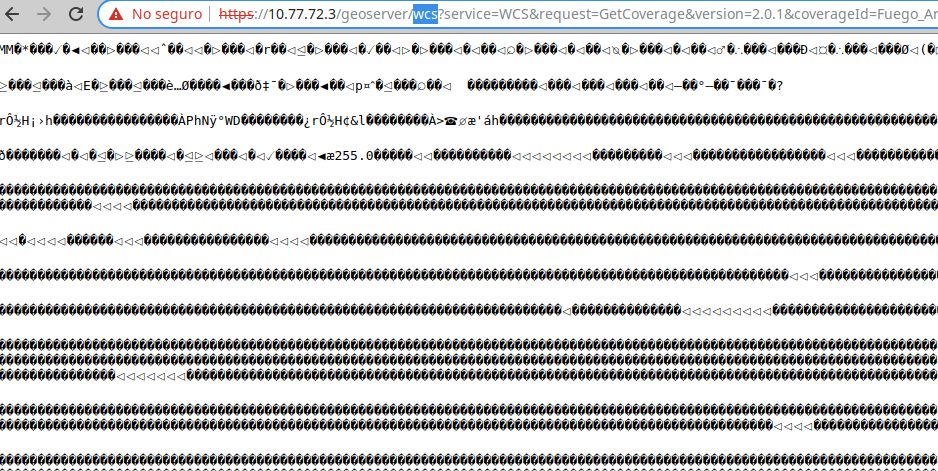Click the 10.77.72.3 host in address bar

(x=303, y=15)
